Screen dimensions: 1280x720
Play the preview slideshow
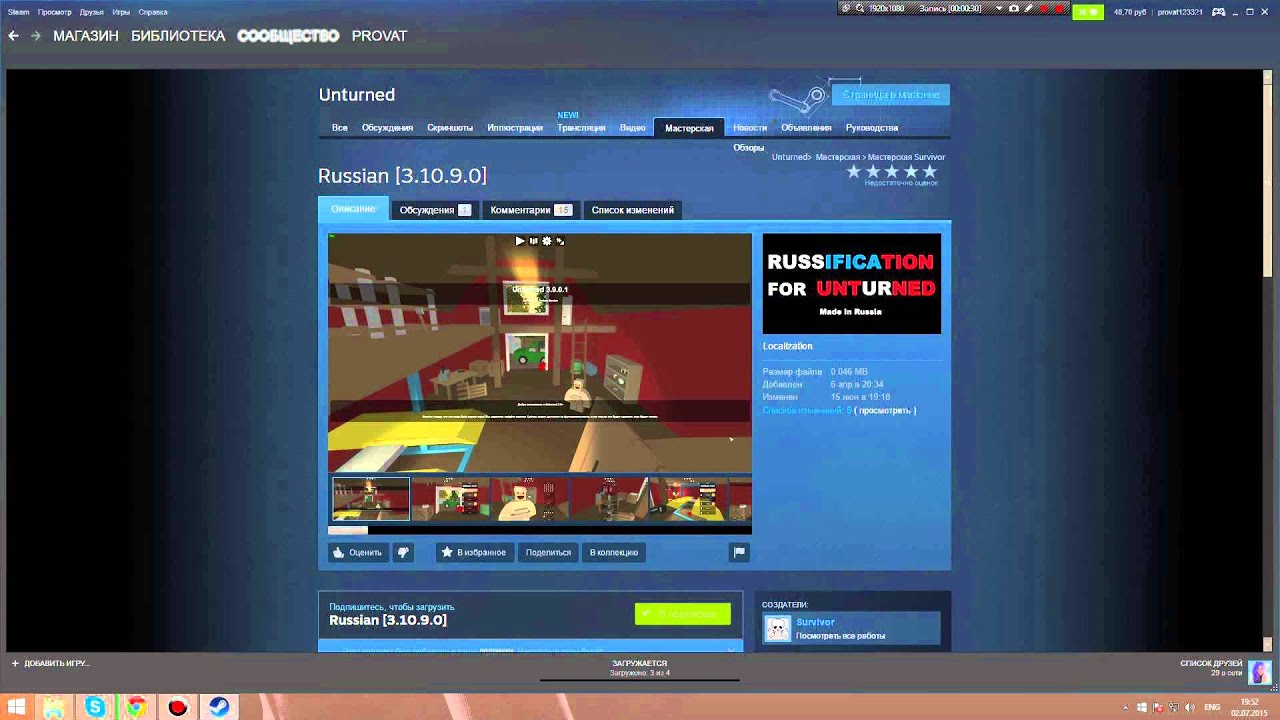520,241
